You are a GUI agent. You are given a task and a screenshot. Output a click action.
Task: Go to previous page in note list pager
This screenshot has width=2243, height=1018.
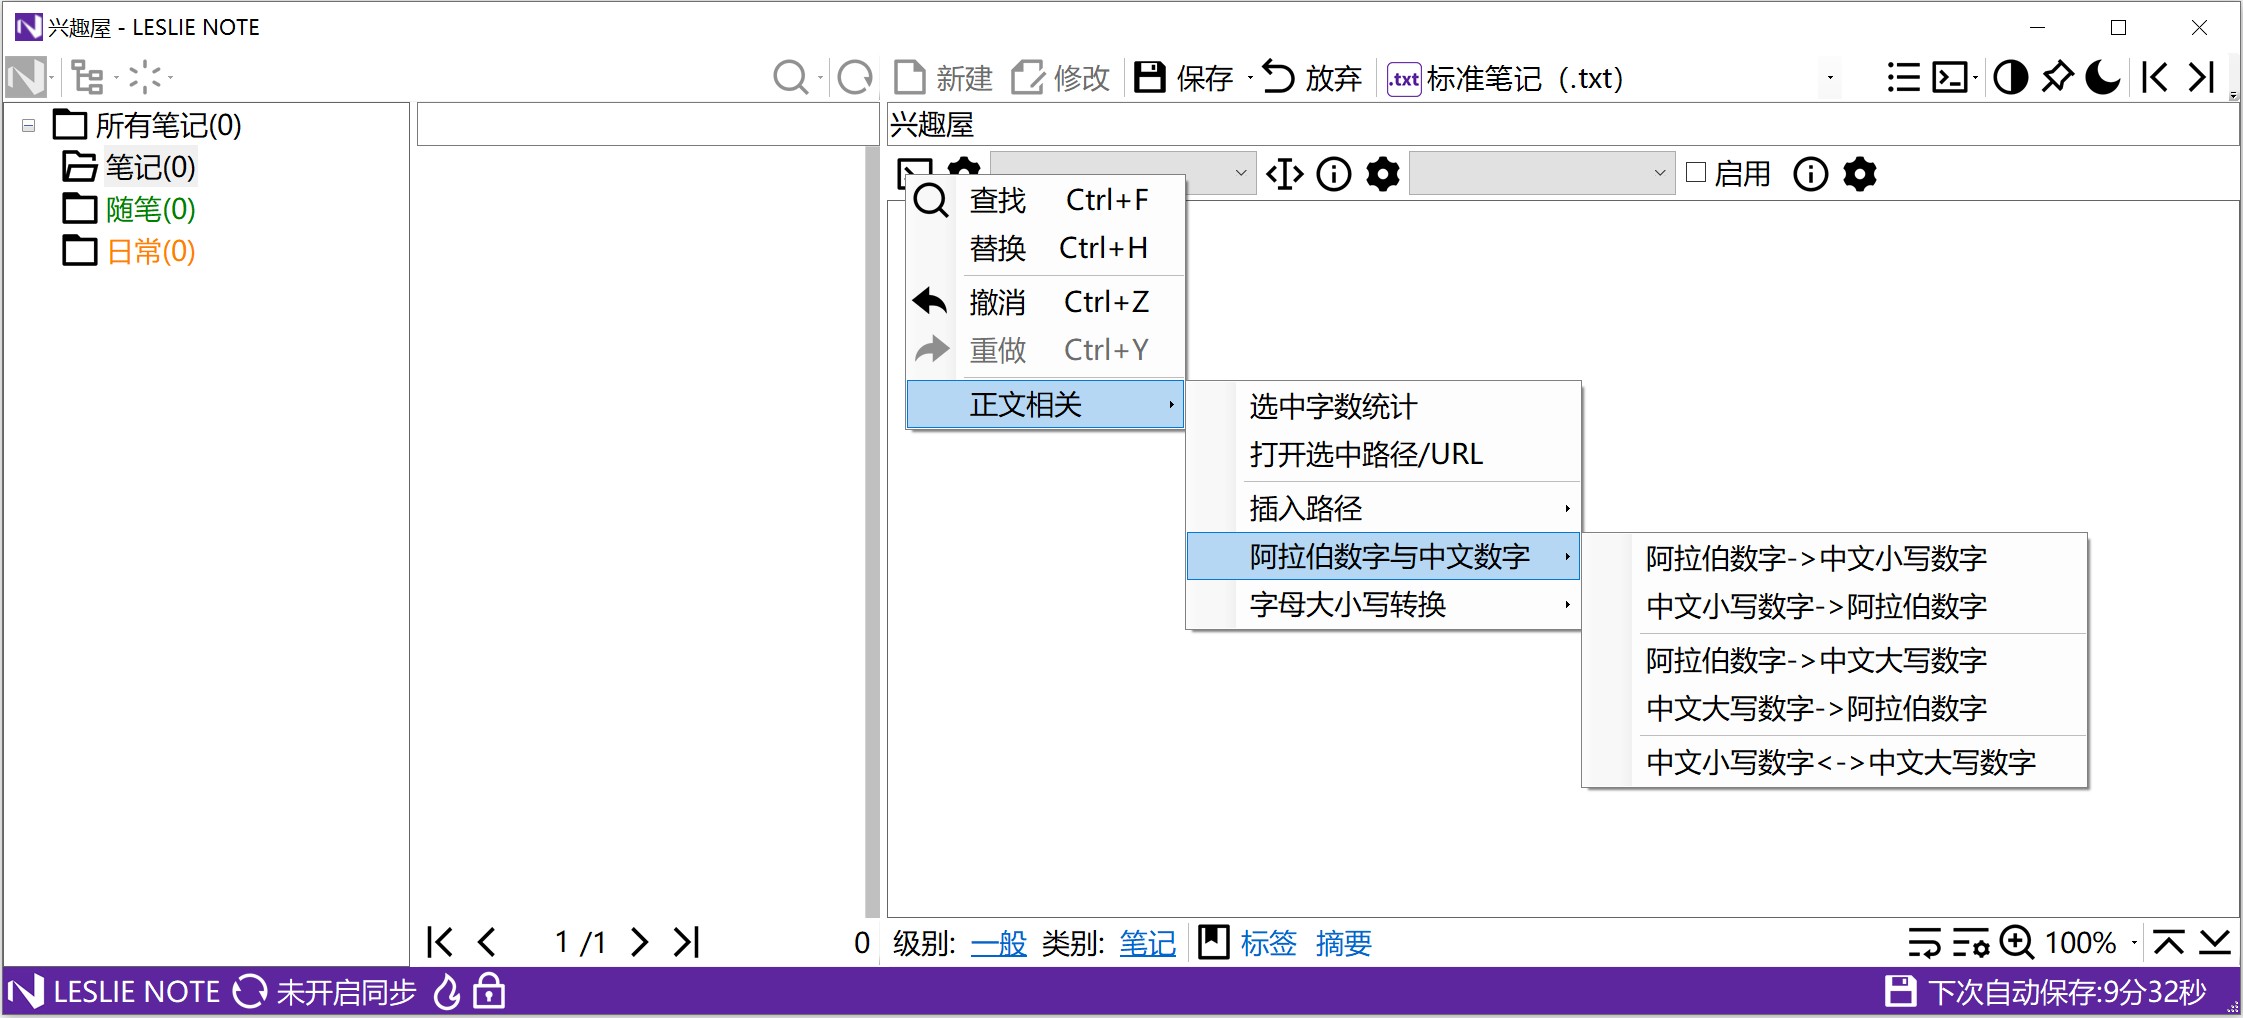tap(486, 942)
